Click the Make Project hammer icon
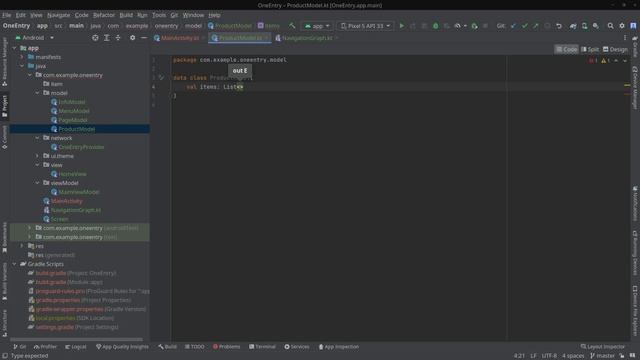The image size is (640, 360). [292, 26]
